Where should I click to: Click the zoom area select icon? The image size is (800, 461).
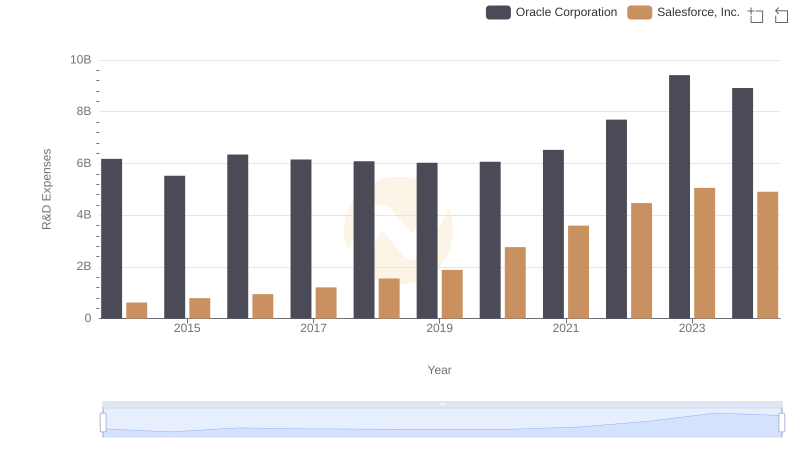756,15
